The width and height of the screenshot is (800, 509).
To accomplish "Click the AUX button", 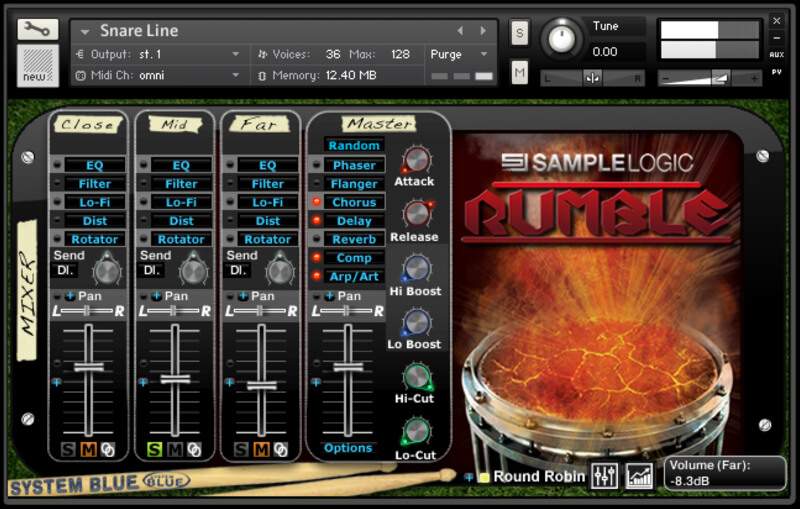I will tap(777, 55).
